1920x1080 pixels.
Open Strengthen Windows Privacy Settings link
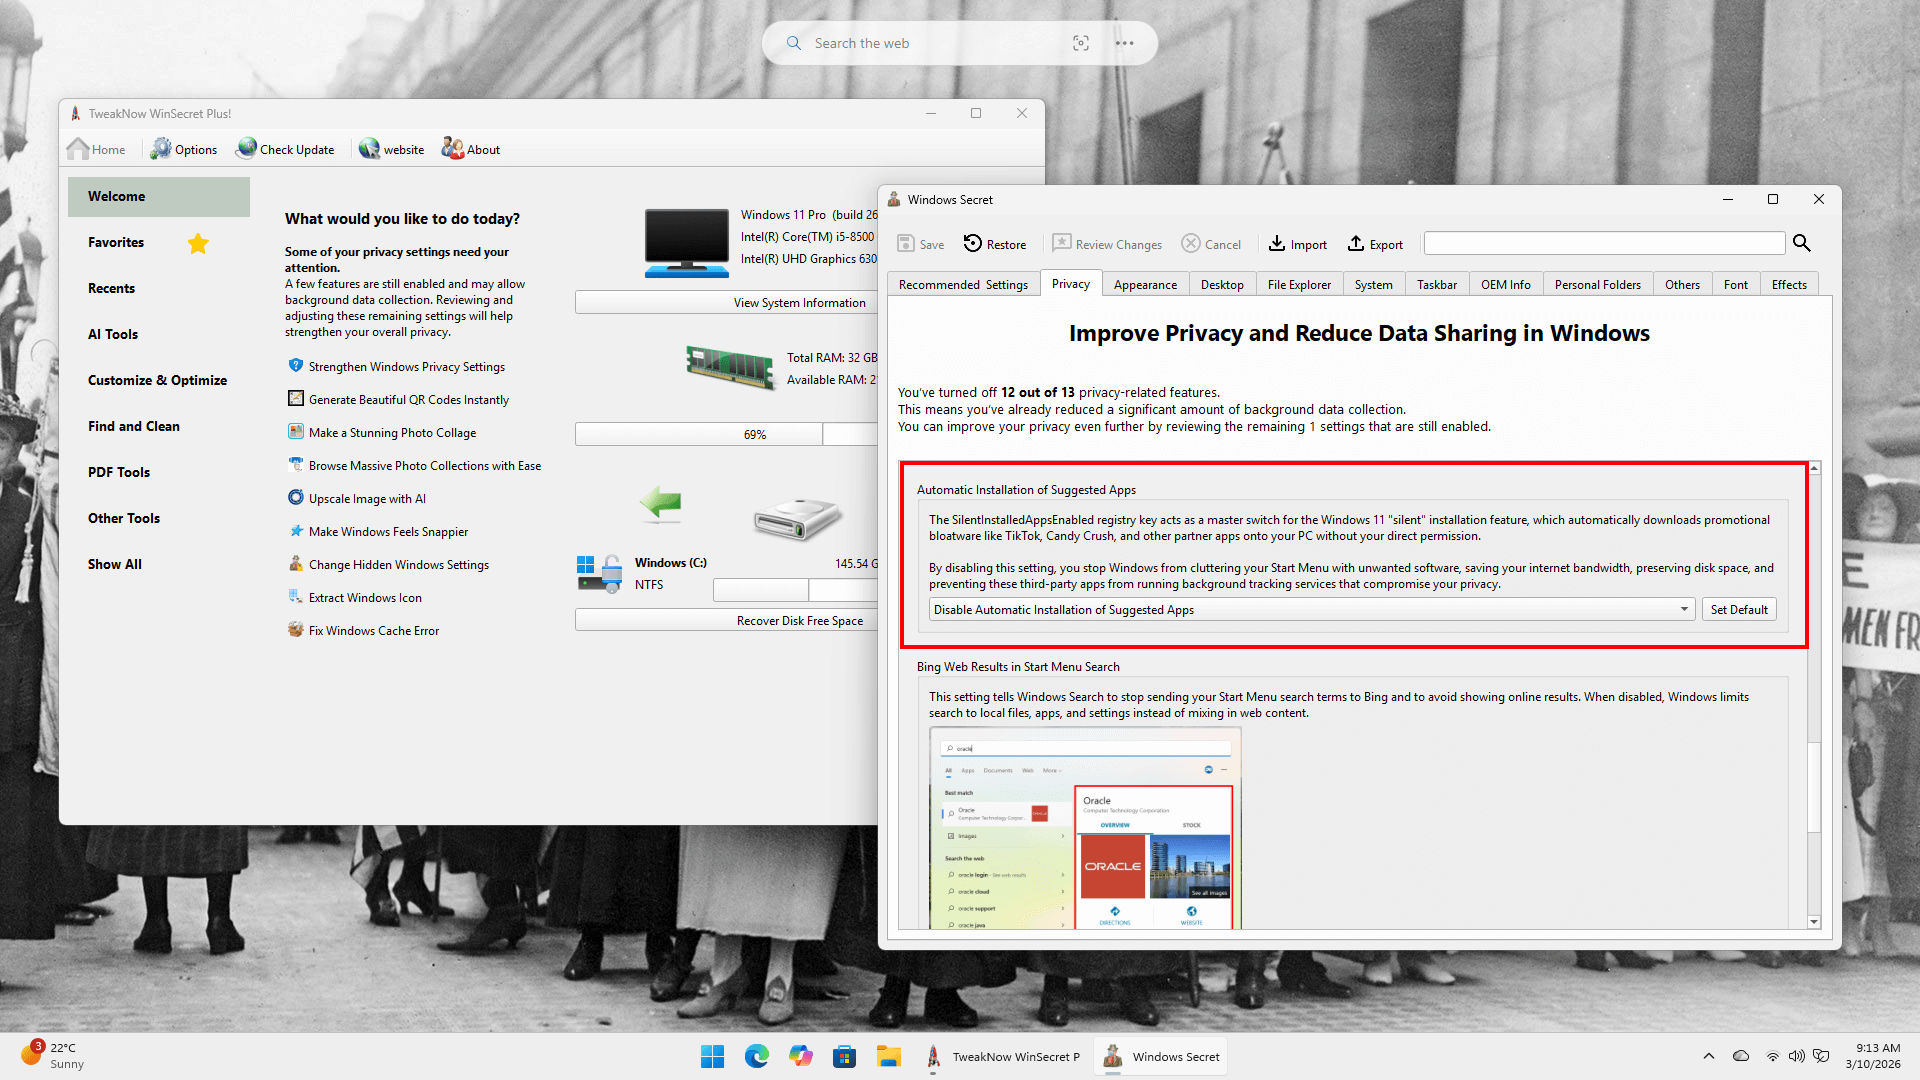pos(406,367)
